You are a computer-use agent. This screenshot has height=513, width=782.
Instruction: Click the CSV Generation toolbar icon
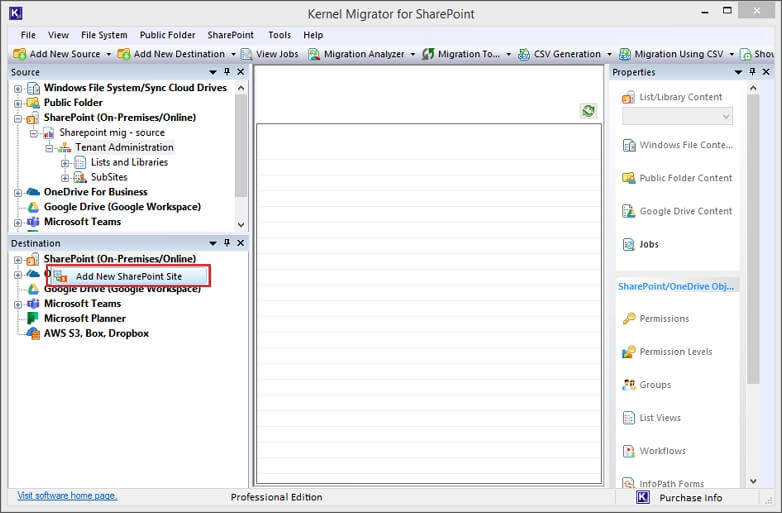pos(524,54)
